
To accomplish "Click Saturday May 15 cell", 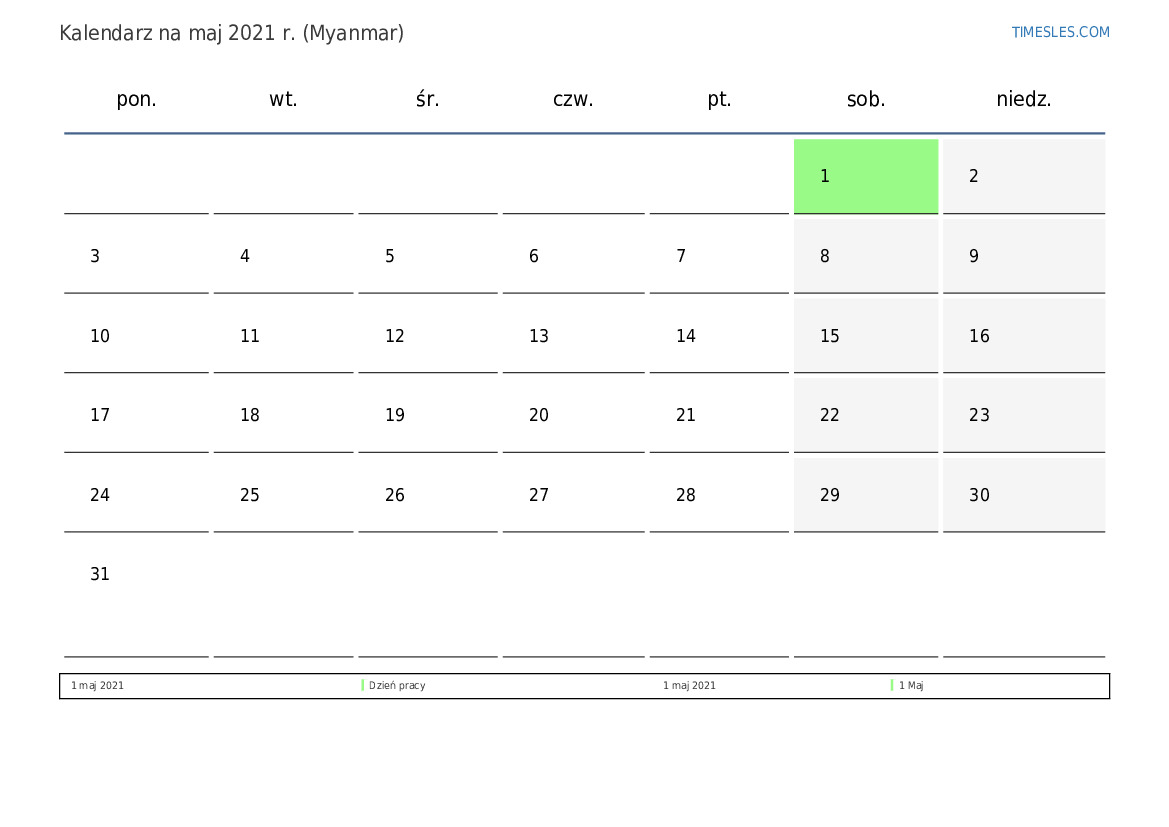I will click(x=865, y=336).
